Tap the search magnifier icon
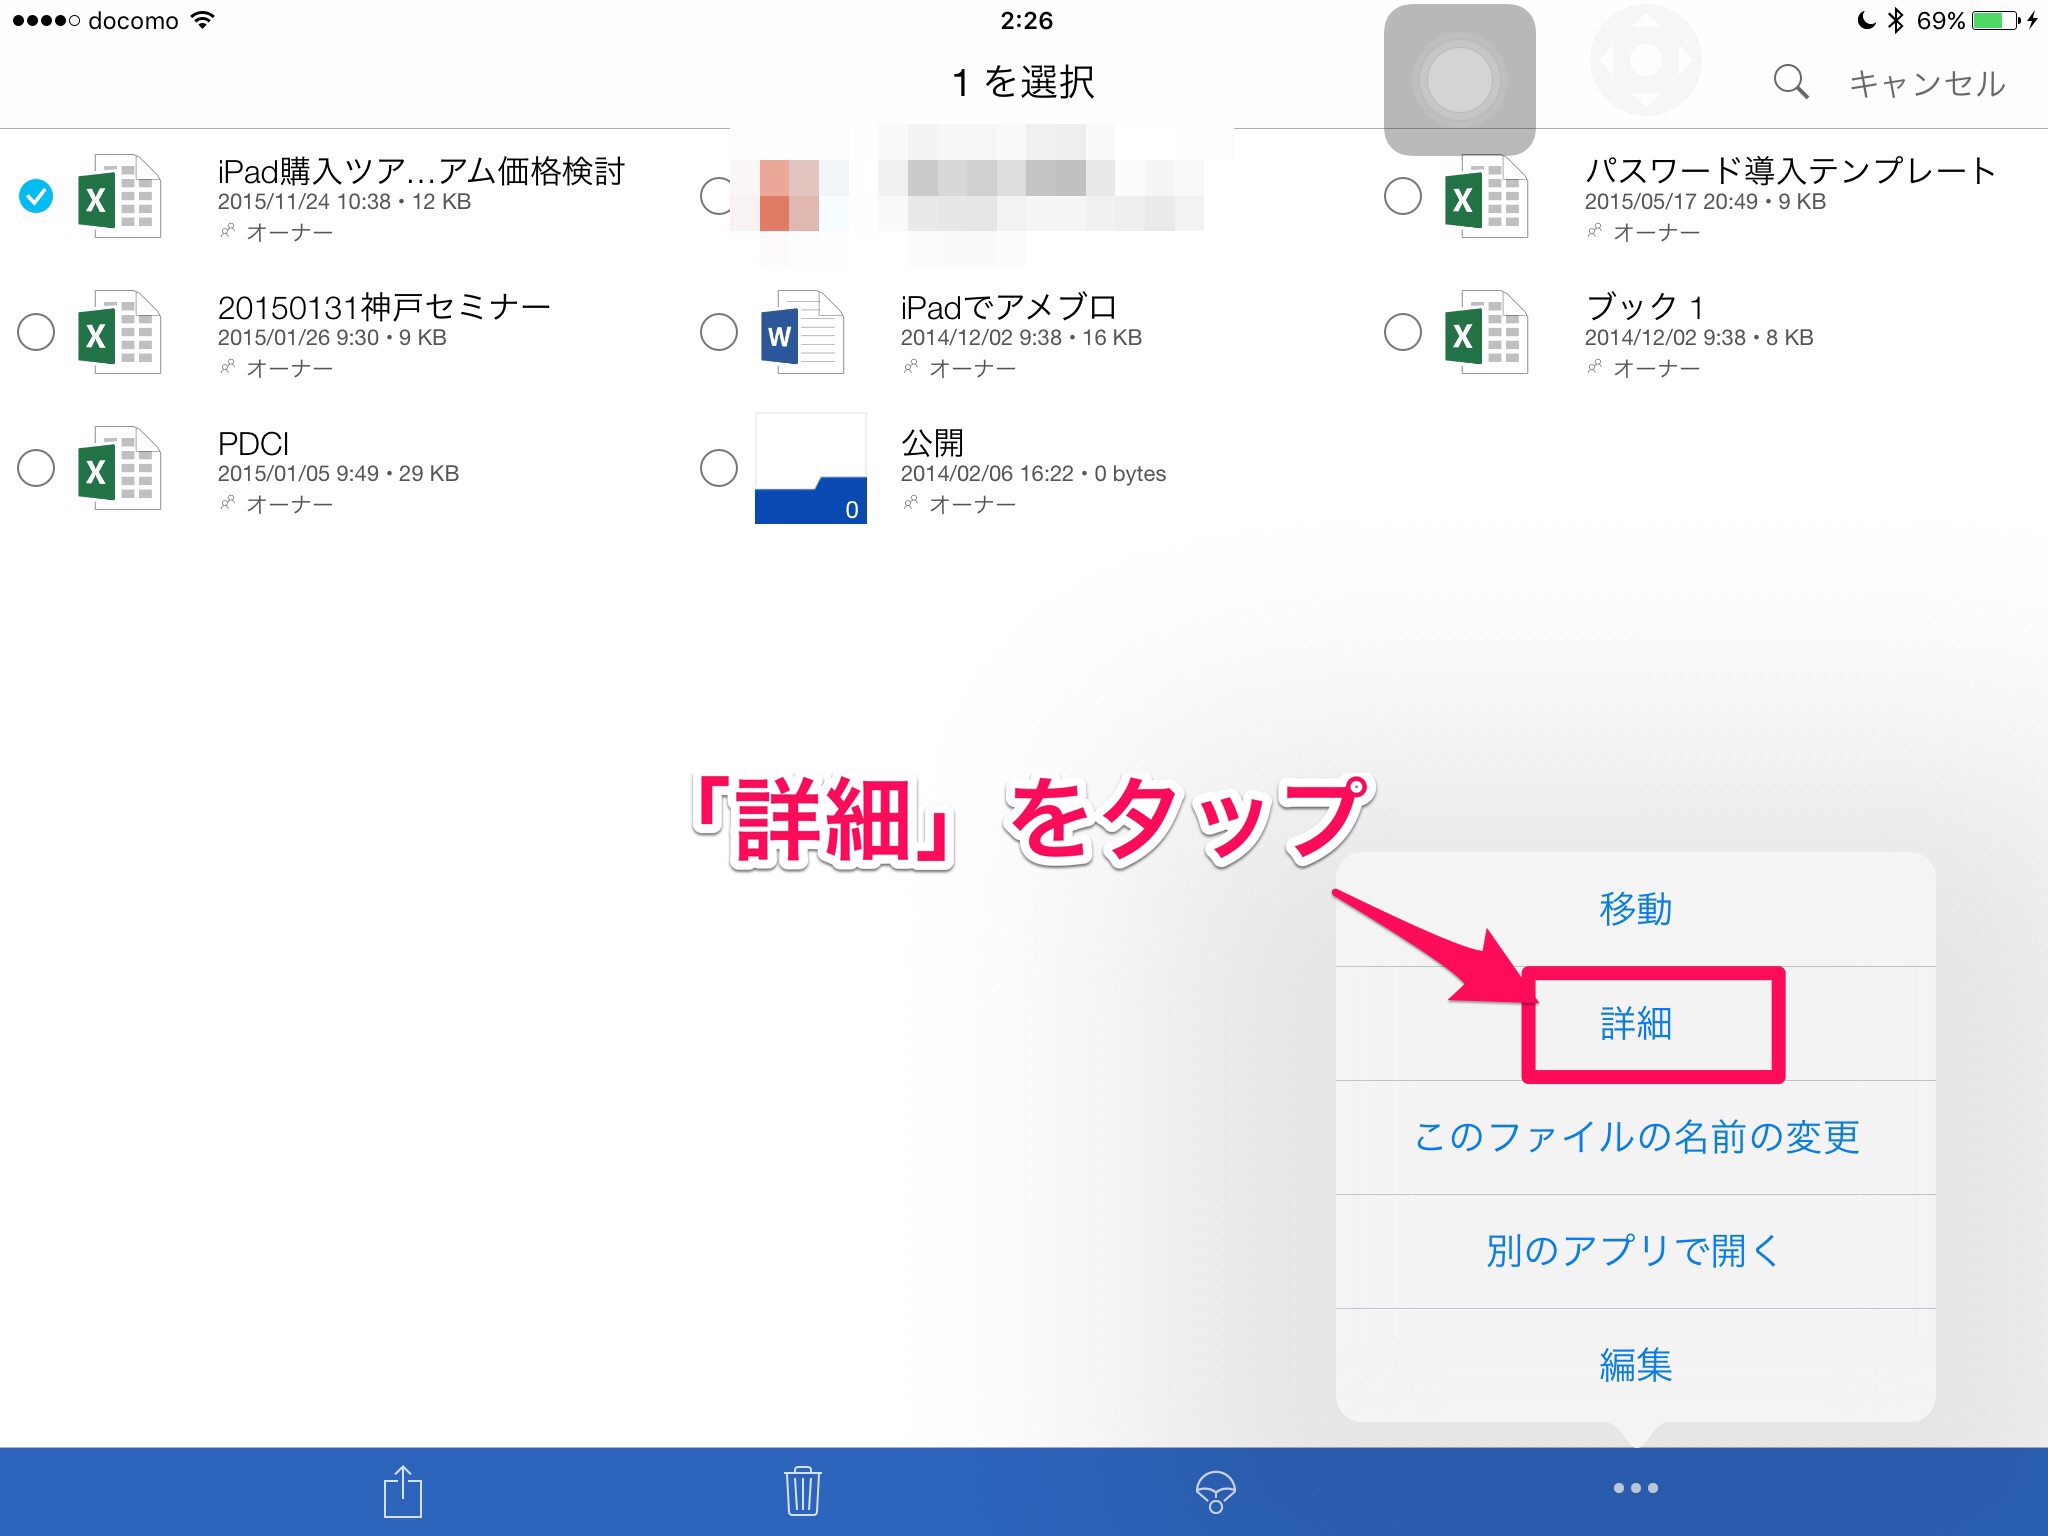Viewport: 2048px width, 1536px height. click(1790, 82)
